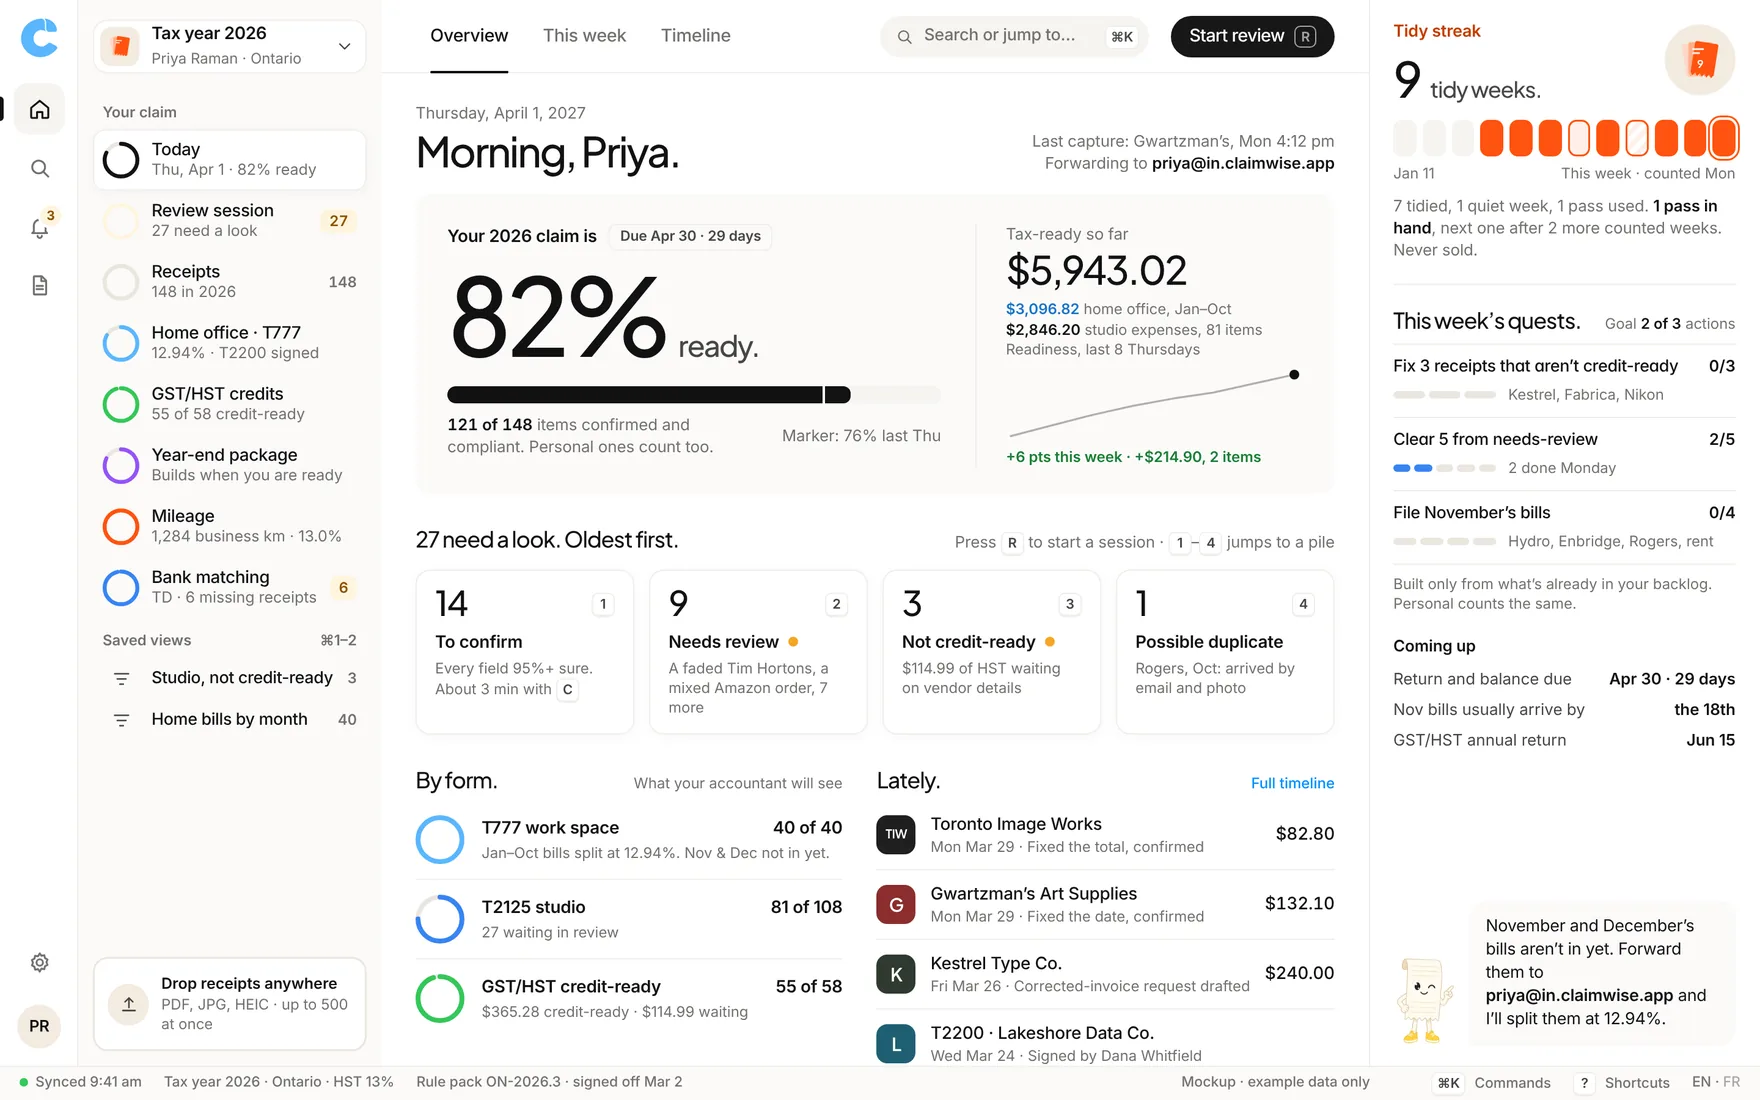Click the tidy streak receipt badge
The height and width of the screenshot is (1100, 1760).
click(1699, 60)
